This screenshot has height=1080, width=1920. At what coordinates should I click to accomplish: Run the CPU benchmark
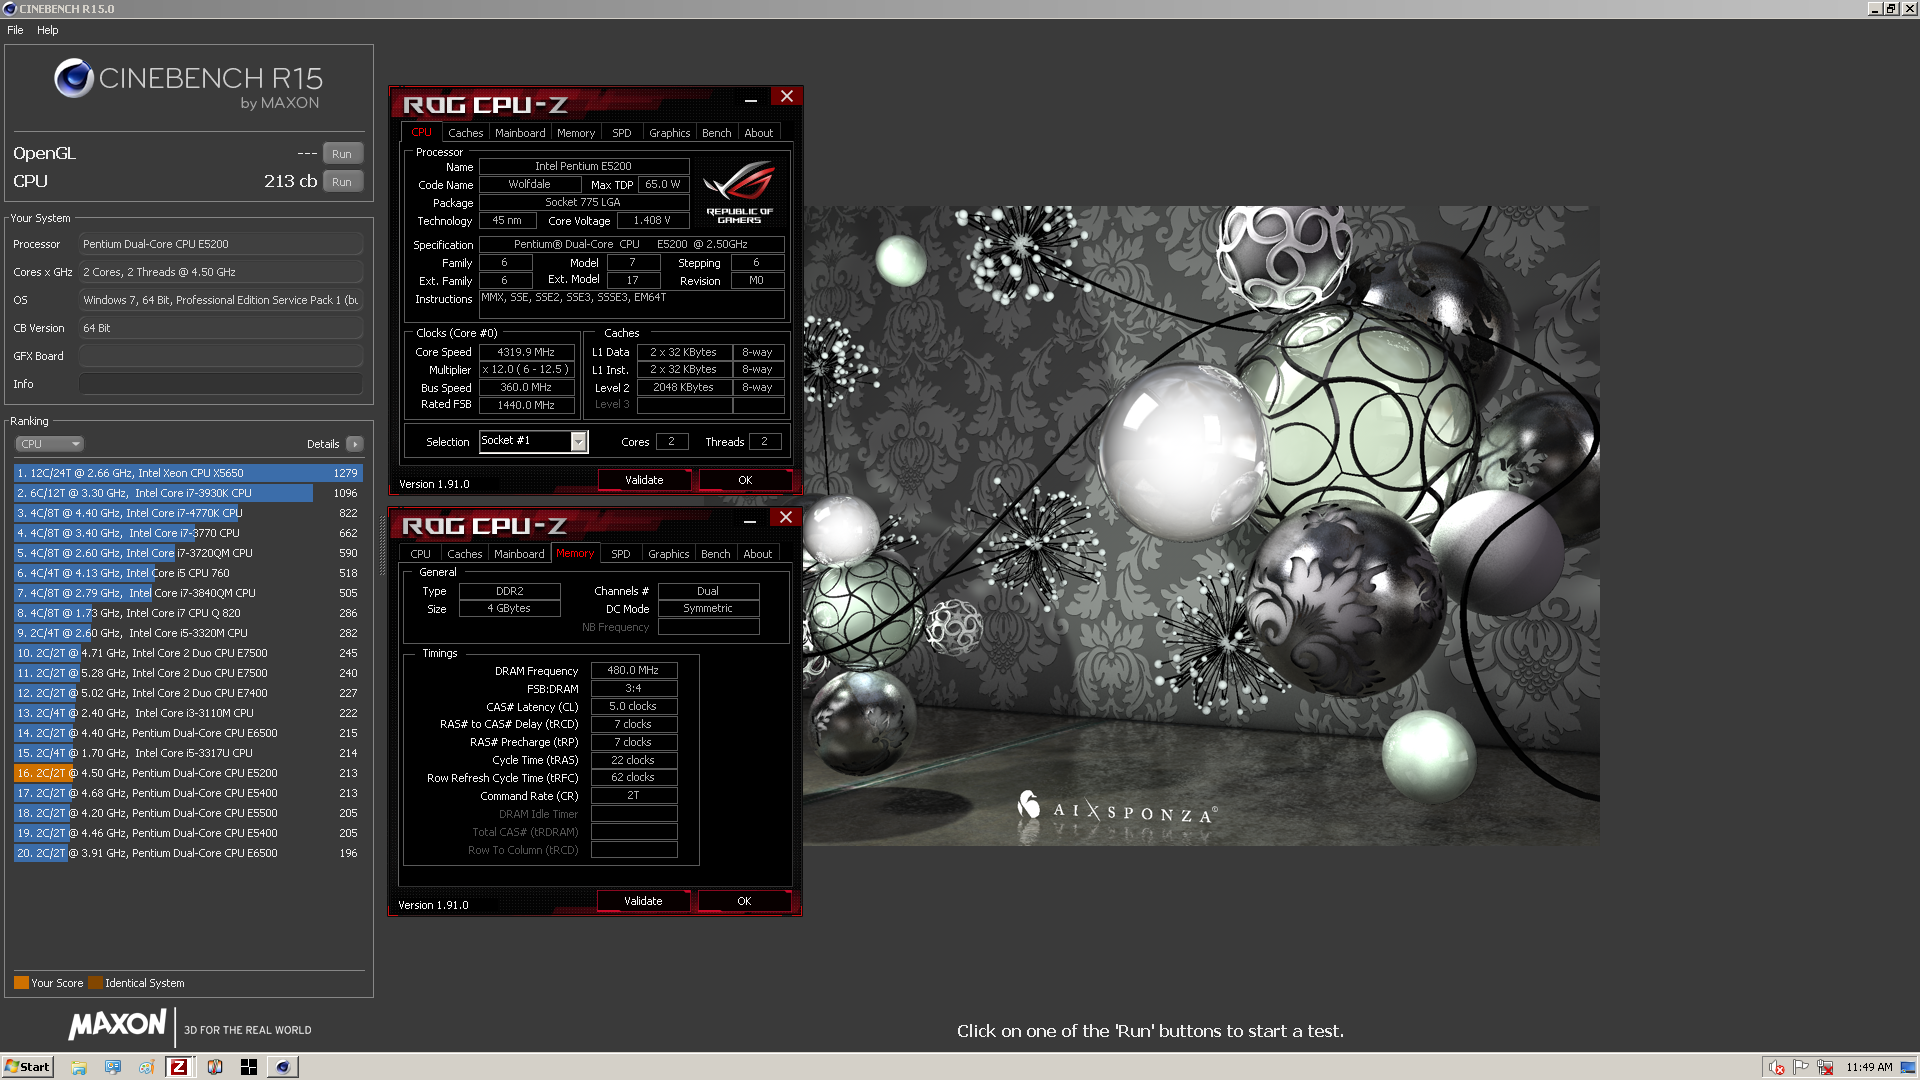[x=342, y=182]
